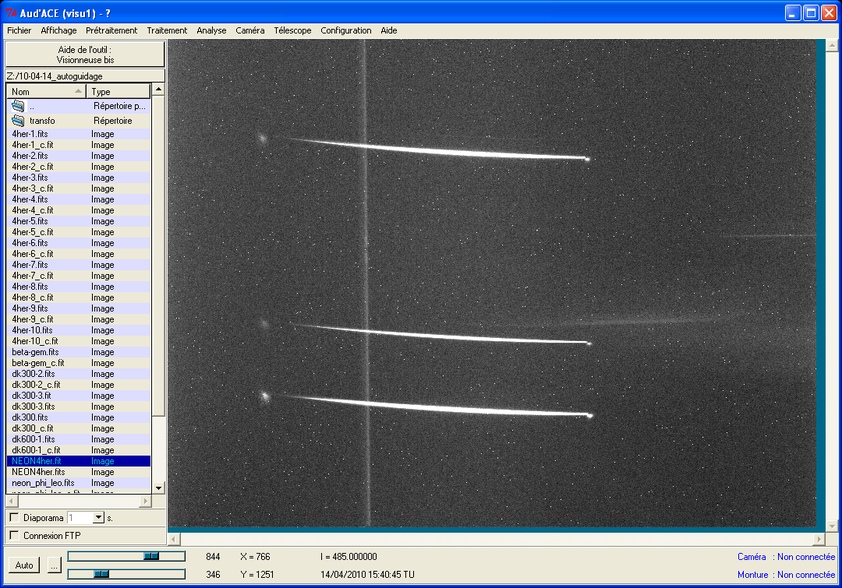This screenshot has height=588, width=842.
Task: Open the Analyse menu
Action: [x=211, y=31]
